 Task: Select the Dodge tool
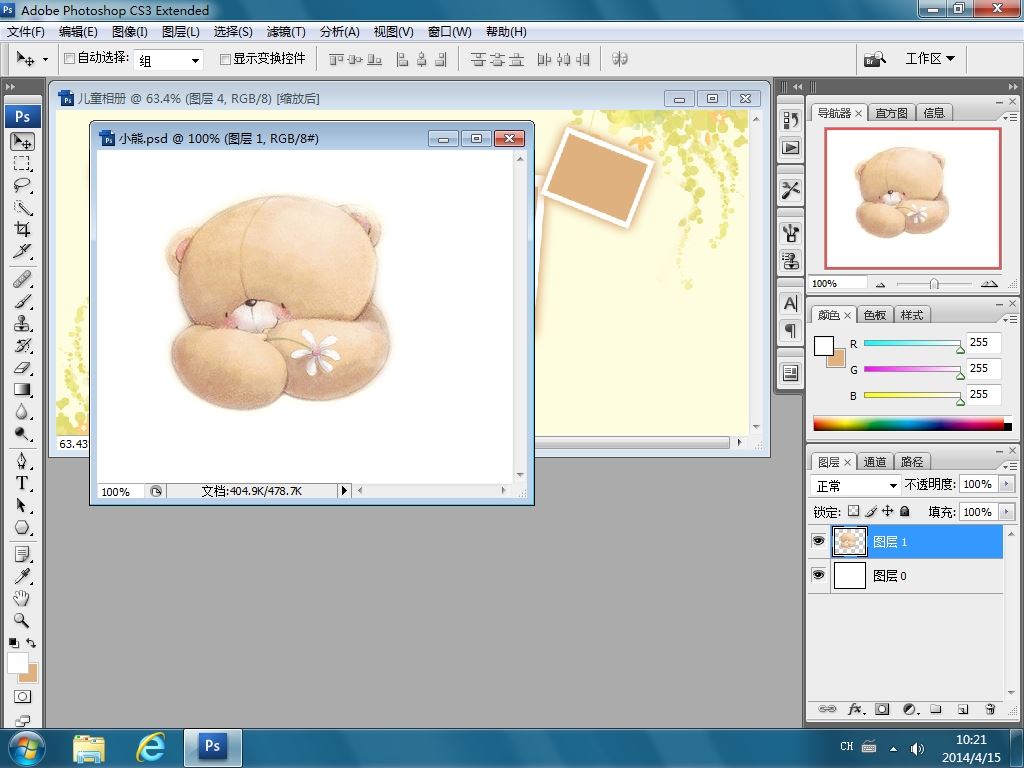22,434
